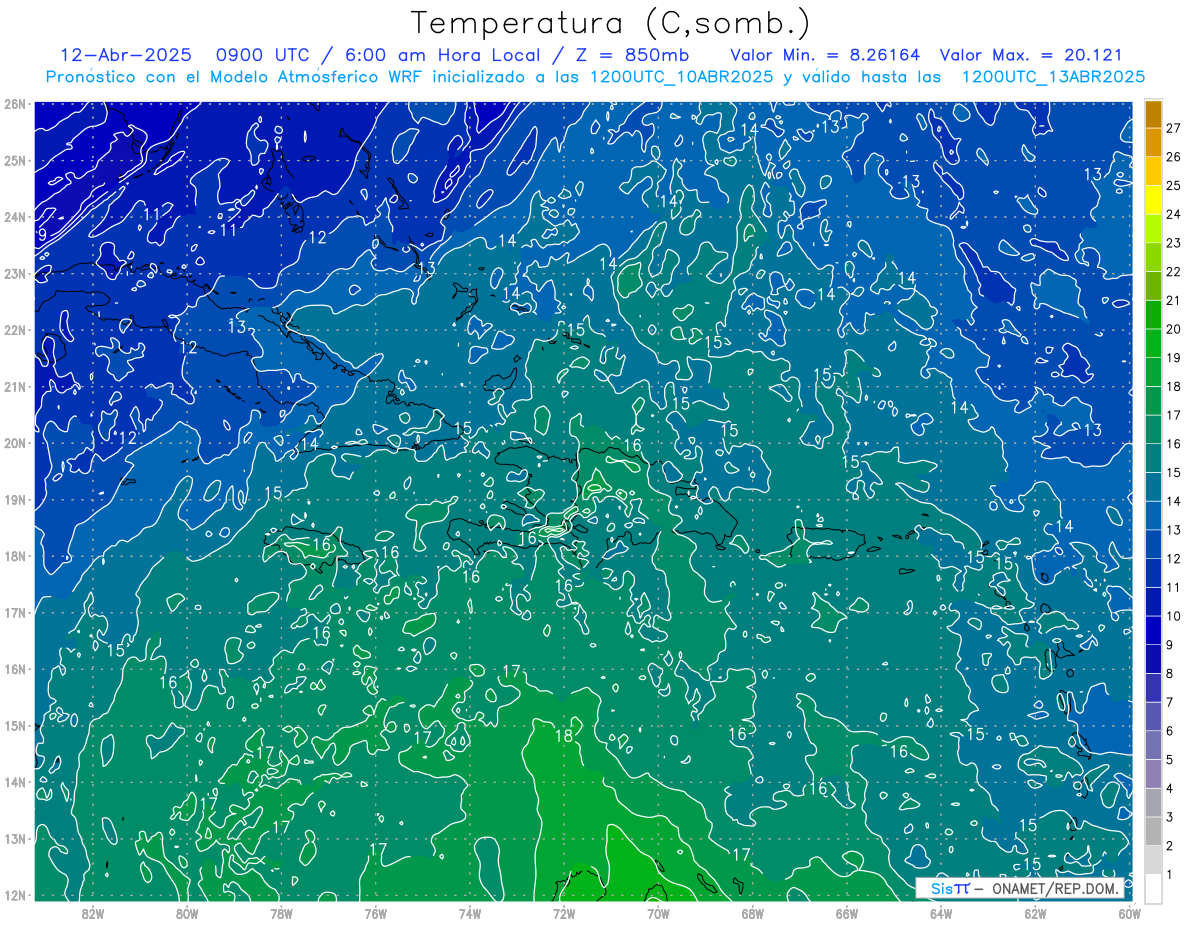Click the color scale label '10'
The height and width of the screenshot is (927, 1200).
tap(1174, 616)
